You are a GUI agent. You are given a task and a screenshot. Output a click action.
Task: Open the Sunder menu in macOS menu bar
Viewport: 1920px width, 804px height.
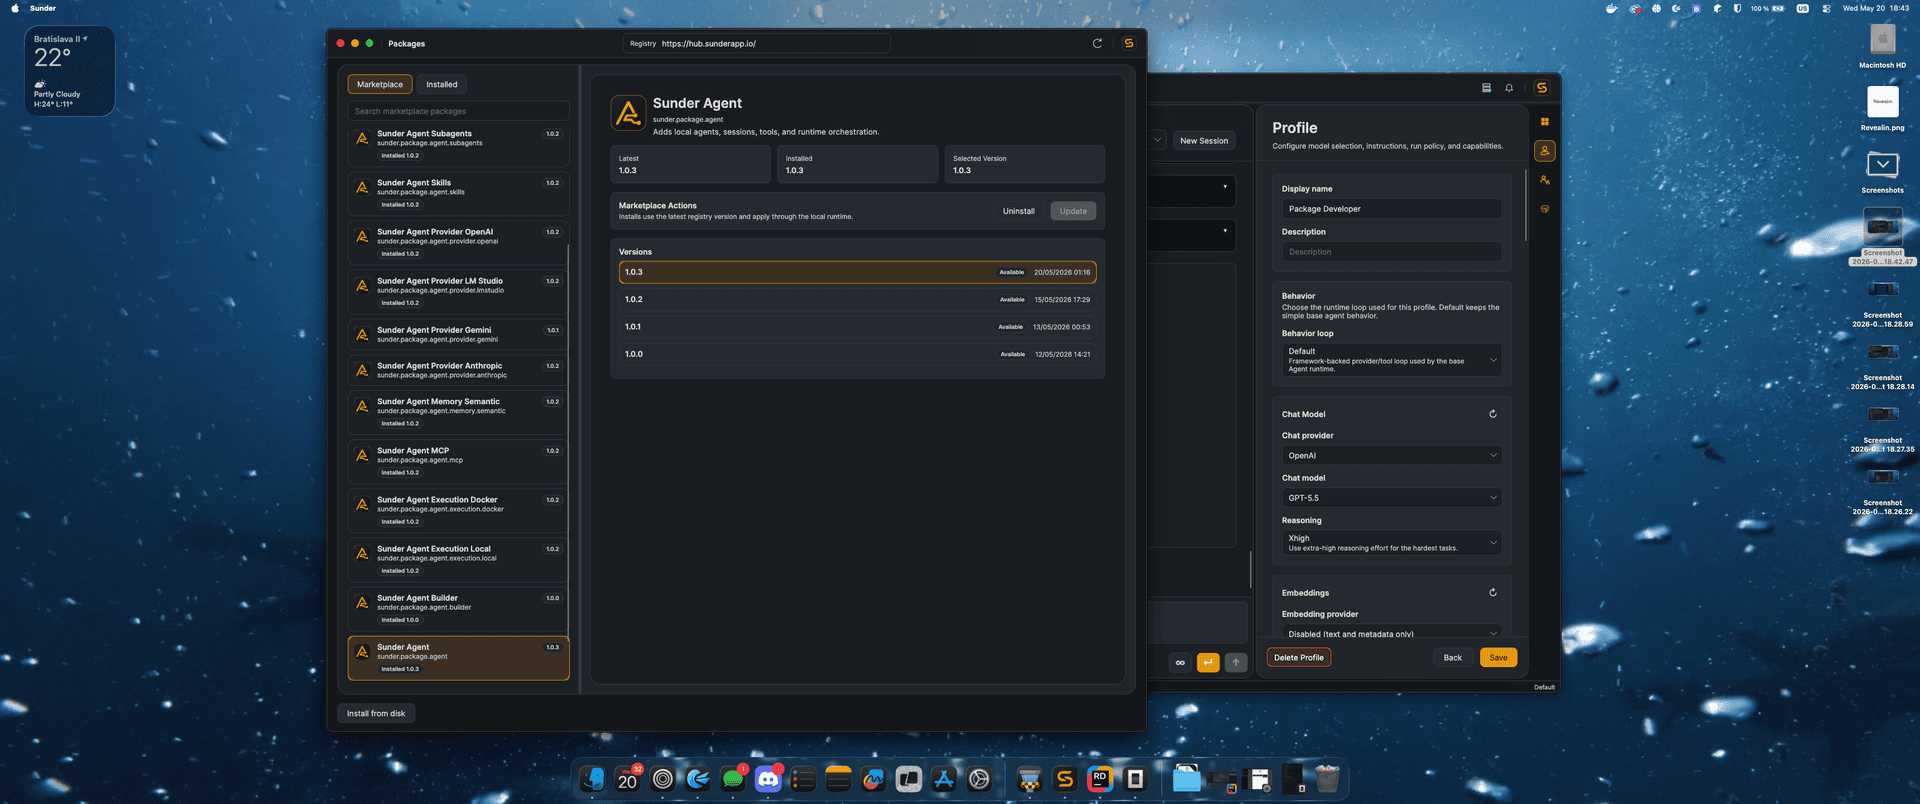[43, 8]
